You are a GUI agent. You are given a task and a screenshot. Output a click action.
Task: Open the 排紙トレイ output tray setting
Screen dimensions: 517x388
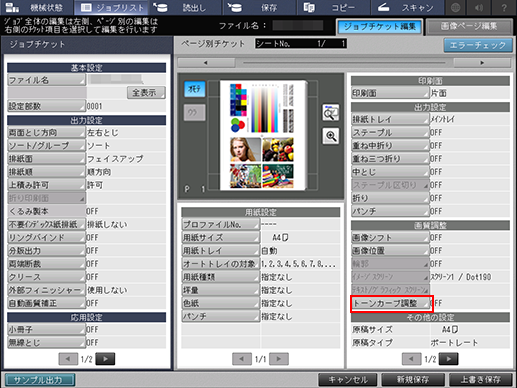[390, 119]
